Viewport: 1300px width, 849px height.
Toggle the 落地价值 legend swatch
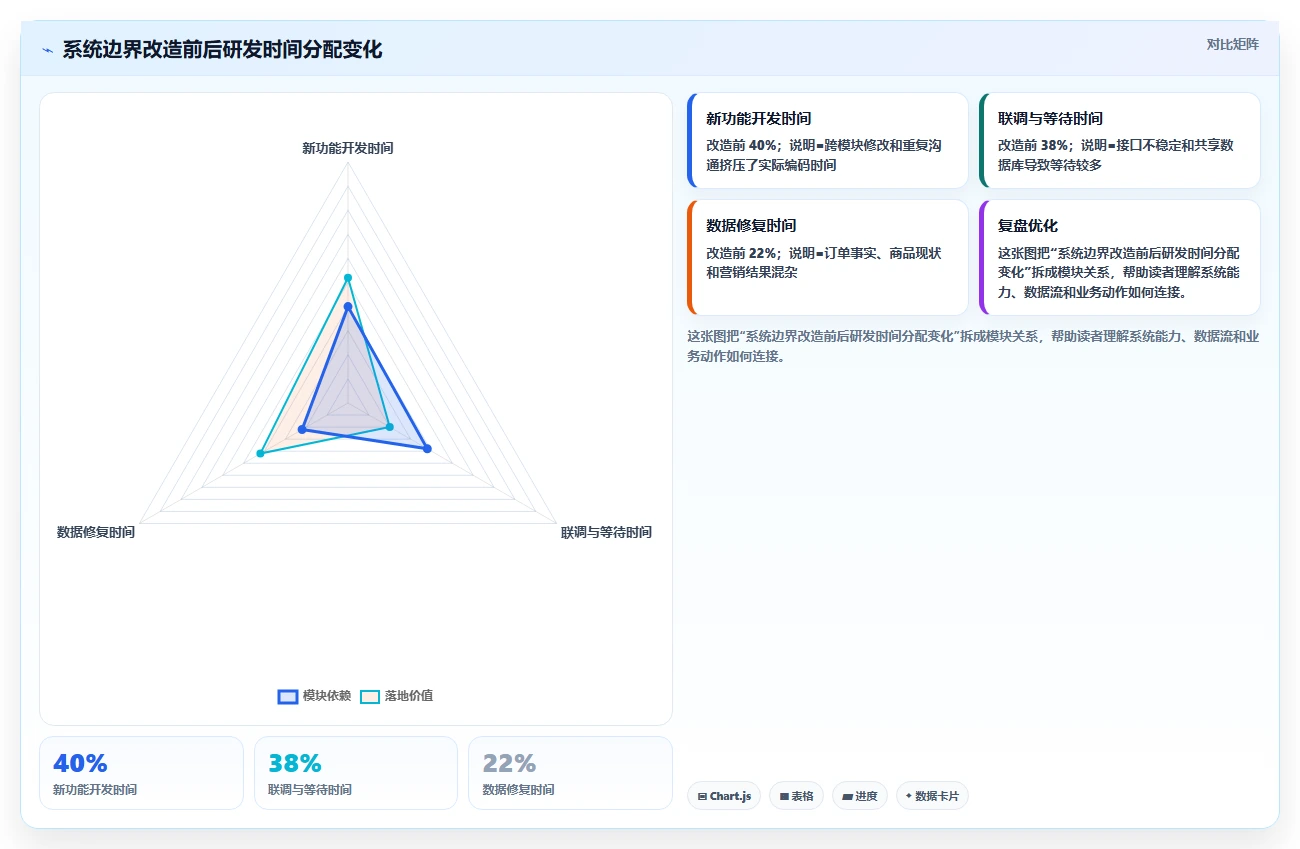pos(370,697)
